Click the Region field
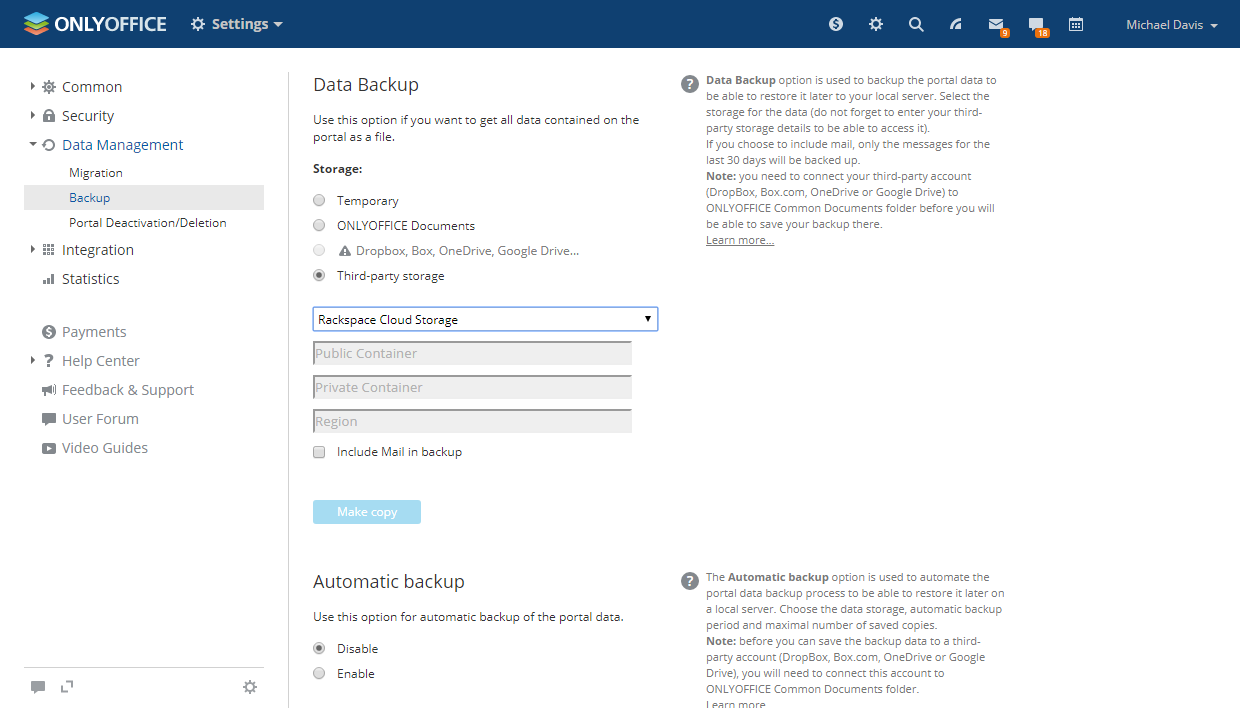 [472, 421]
